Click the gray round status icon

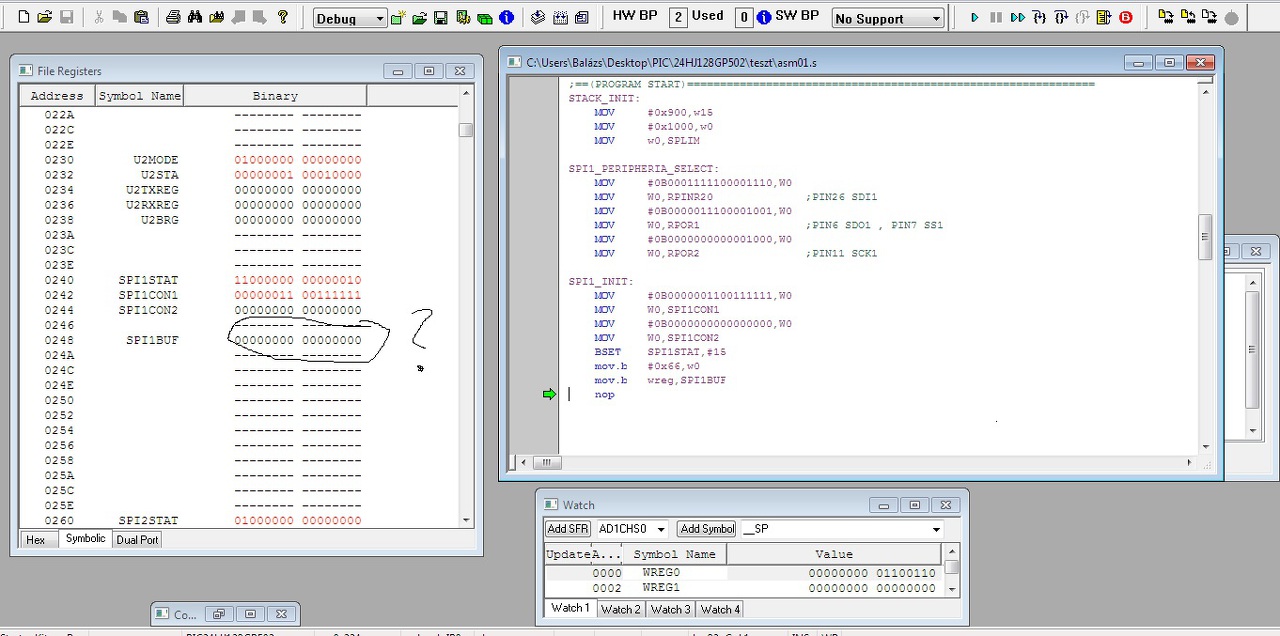tap(1231, 17)
